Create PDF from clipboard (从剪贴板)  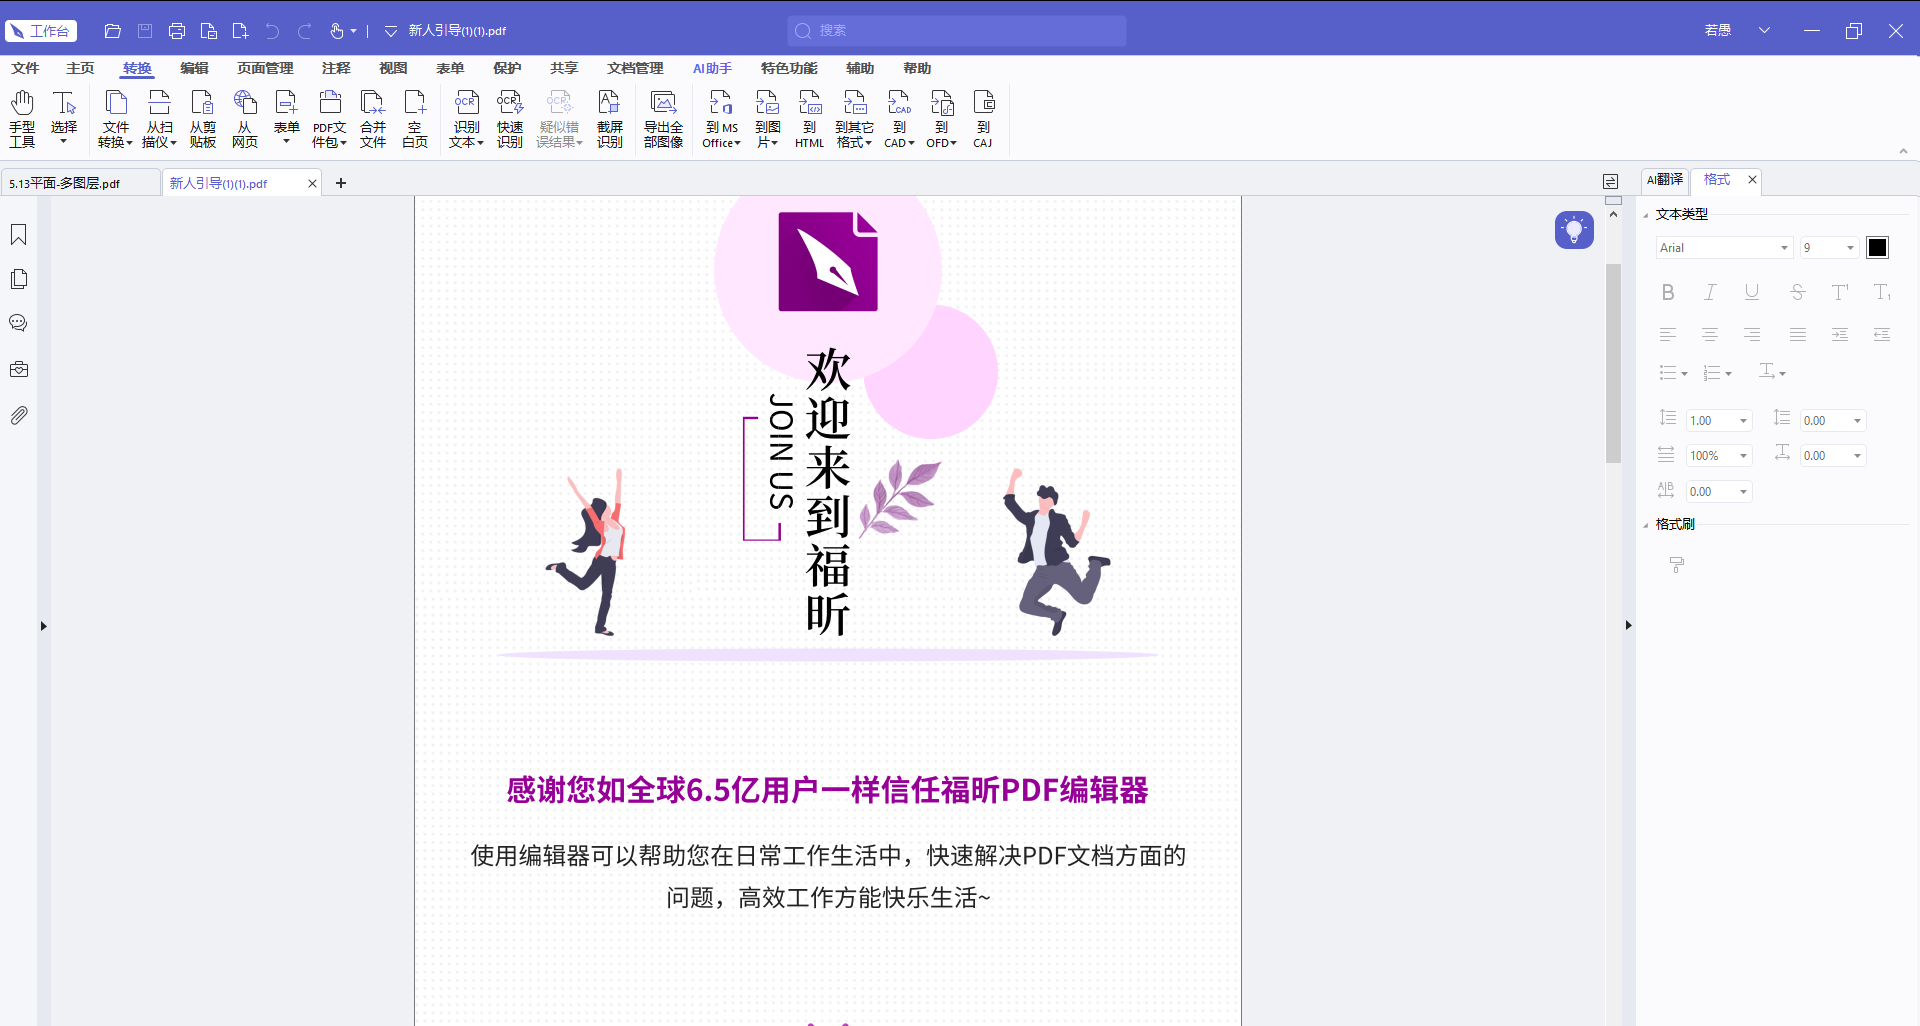(x=202, y=119)
